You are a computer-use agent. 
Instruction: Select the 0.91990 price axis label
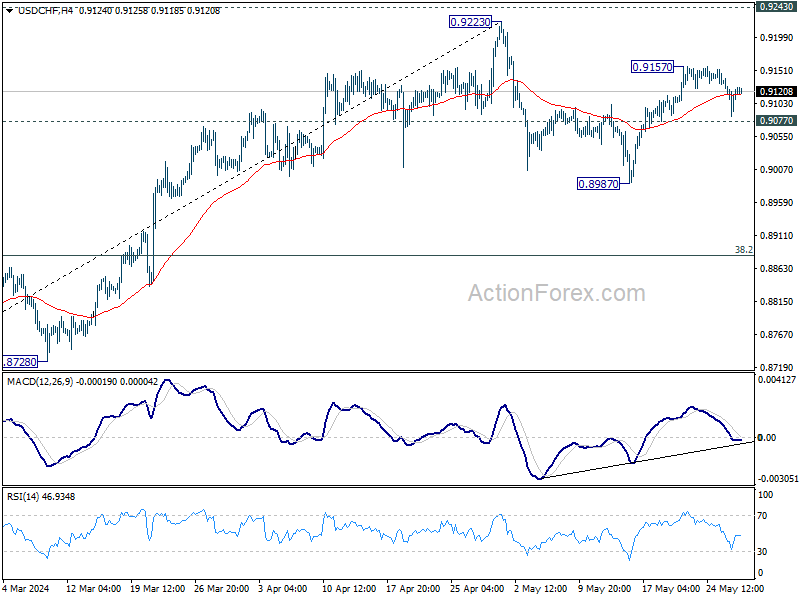(x=777, y=38)
